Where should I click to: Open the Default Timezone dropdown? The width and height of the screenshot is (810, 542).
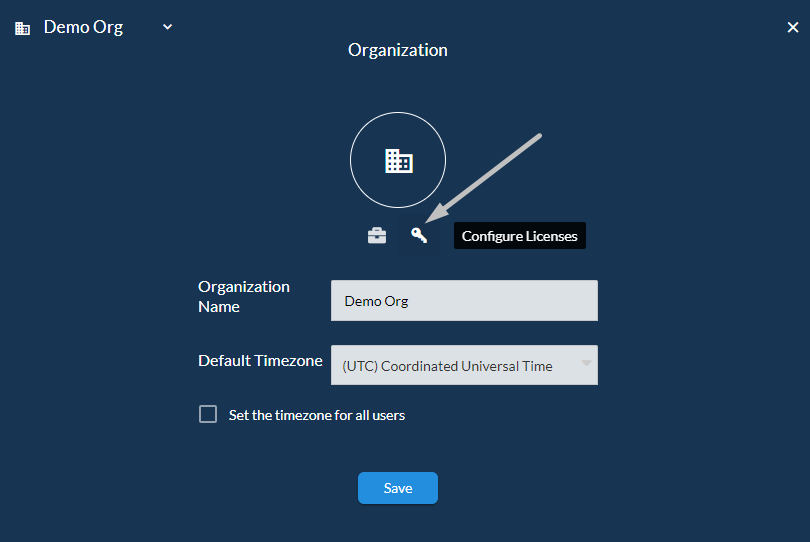click(464, 365)
